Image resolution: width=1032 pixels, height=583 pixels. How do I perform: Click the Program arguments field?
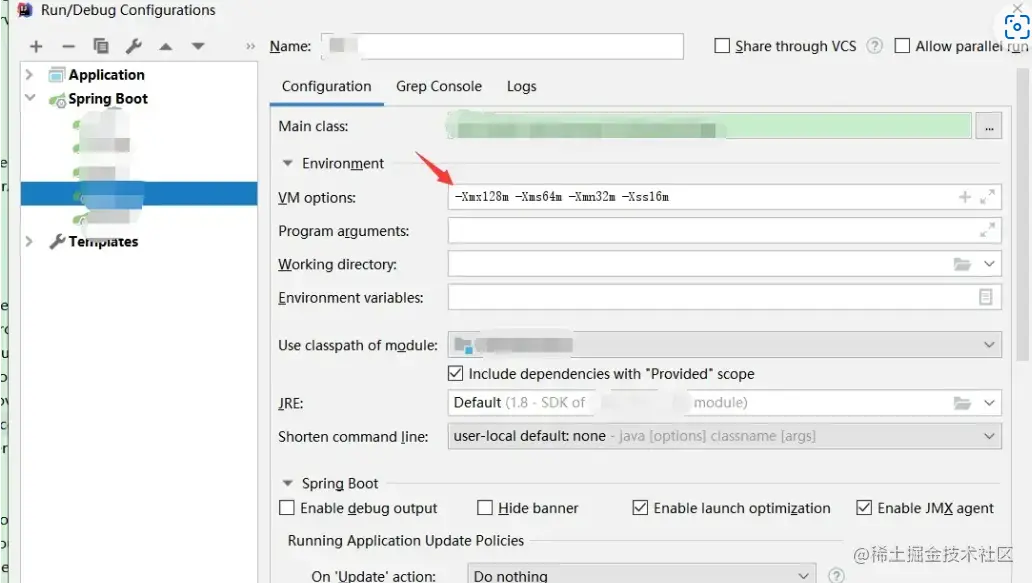pos(725,230)
